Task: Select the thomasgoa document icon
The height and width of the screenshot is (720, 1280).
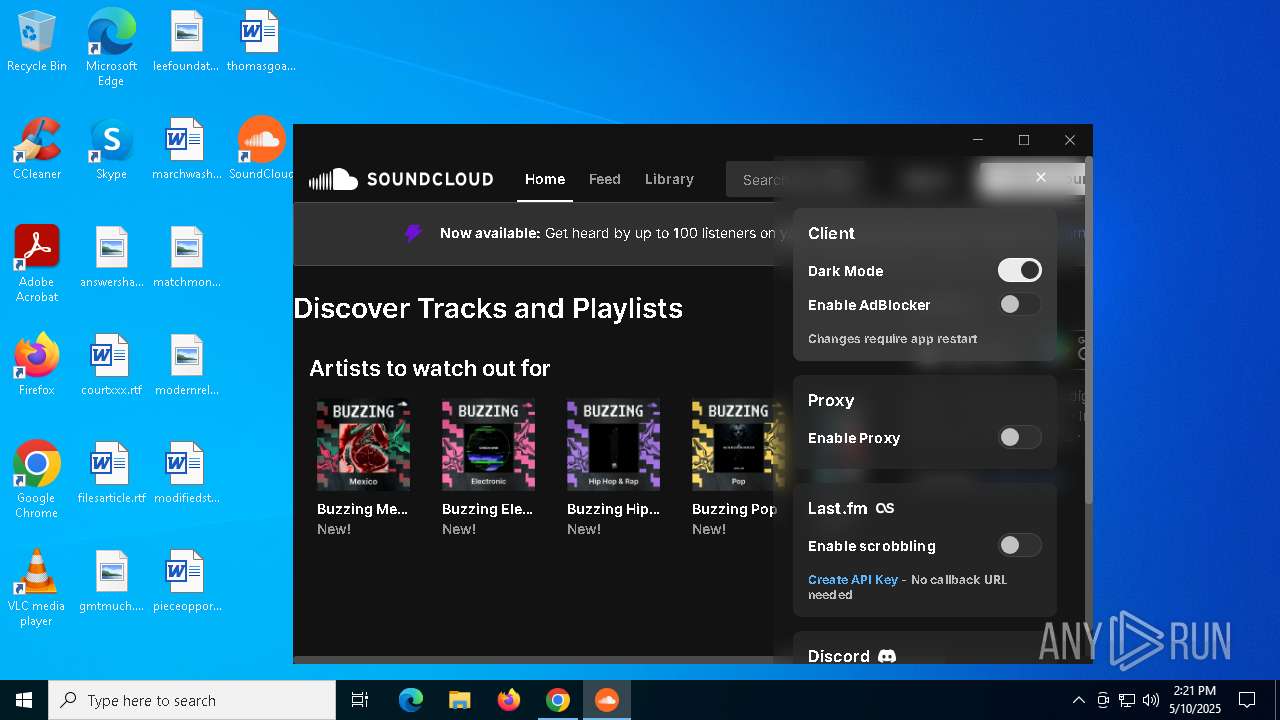Action: (x=261, y=40)
